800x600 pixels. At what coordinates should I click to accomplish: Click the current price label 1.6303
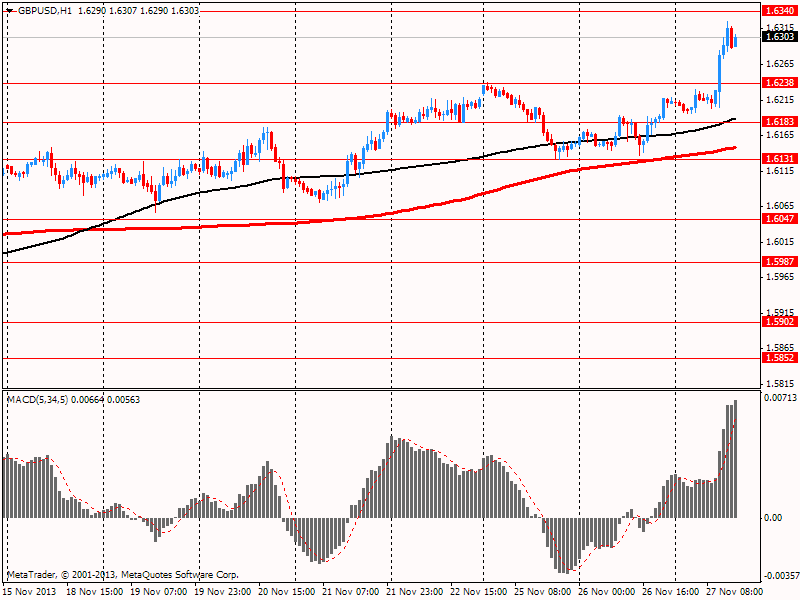[780, 37]
